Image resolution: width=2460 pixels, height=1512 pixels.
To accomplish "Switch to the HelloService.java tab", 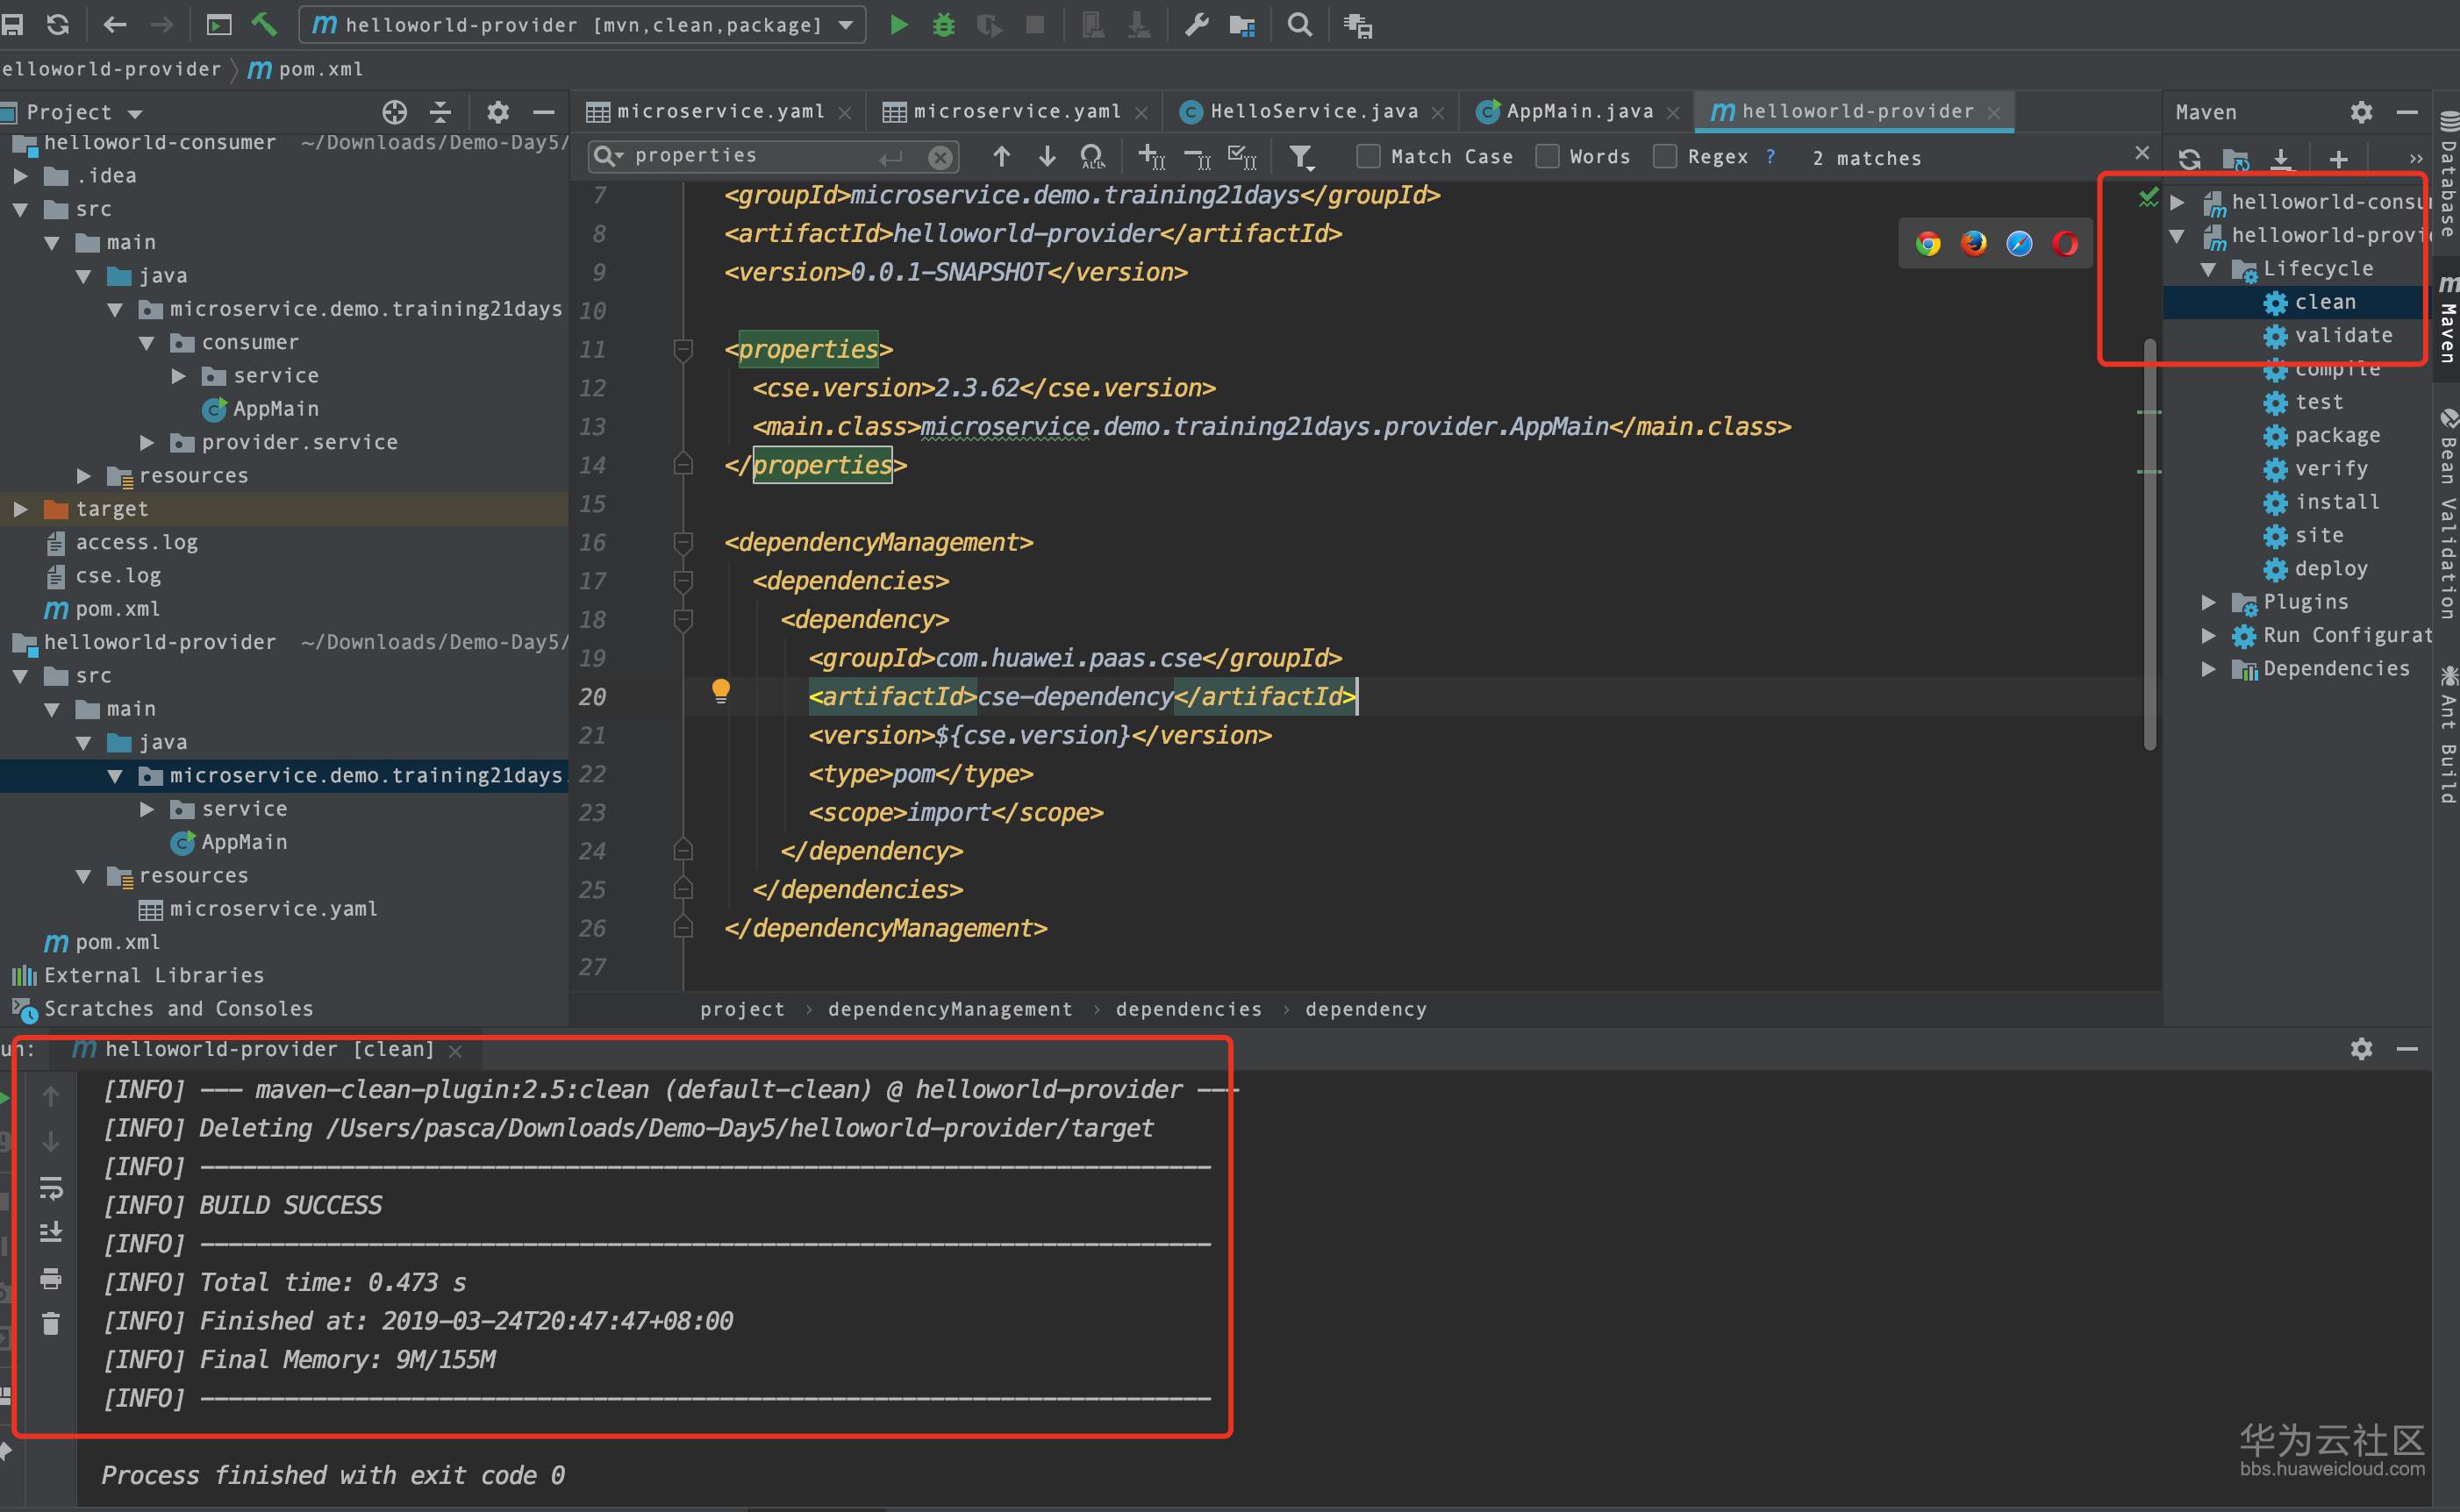I will [1313, 112].
